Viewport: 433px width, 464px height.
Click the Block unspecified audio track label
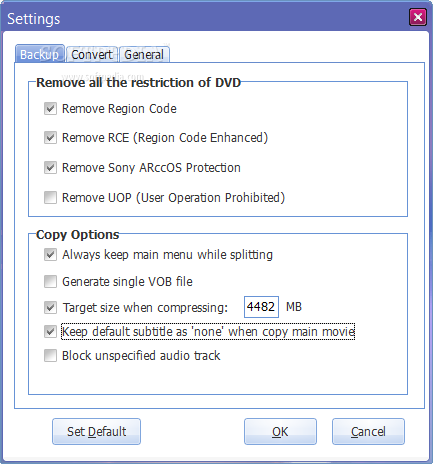[x=141, y=356]
